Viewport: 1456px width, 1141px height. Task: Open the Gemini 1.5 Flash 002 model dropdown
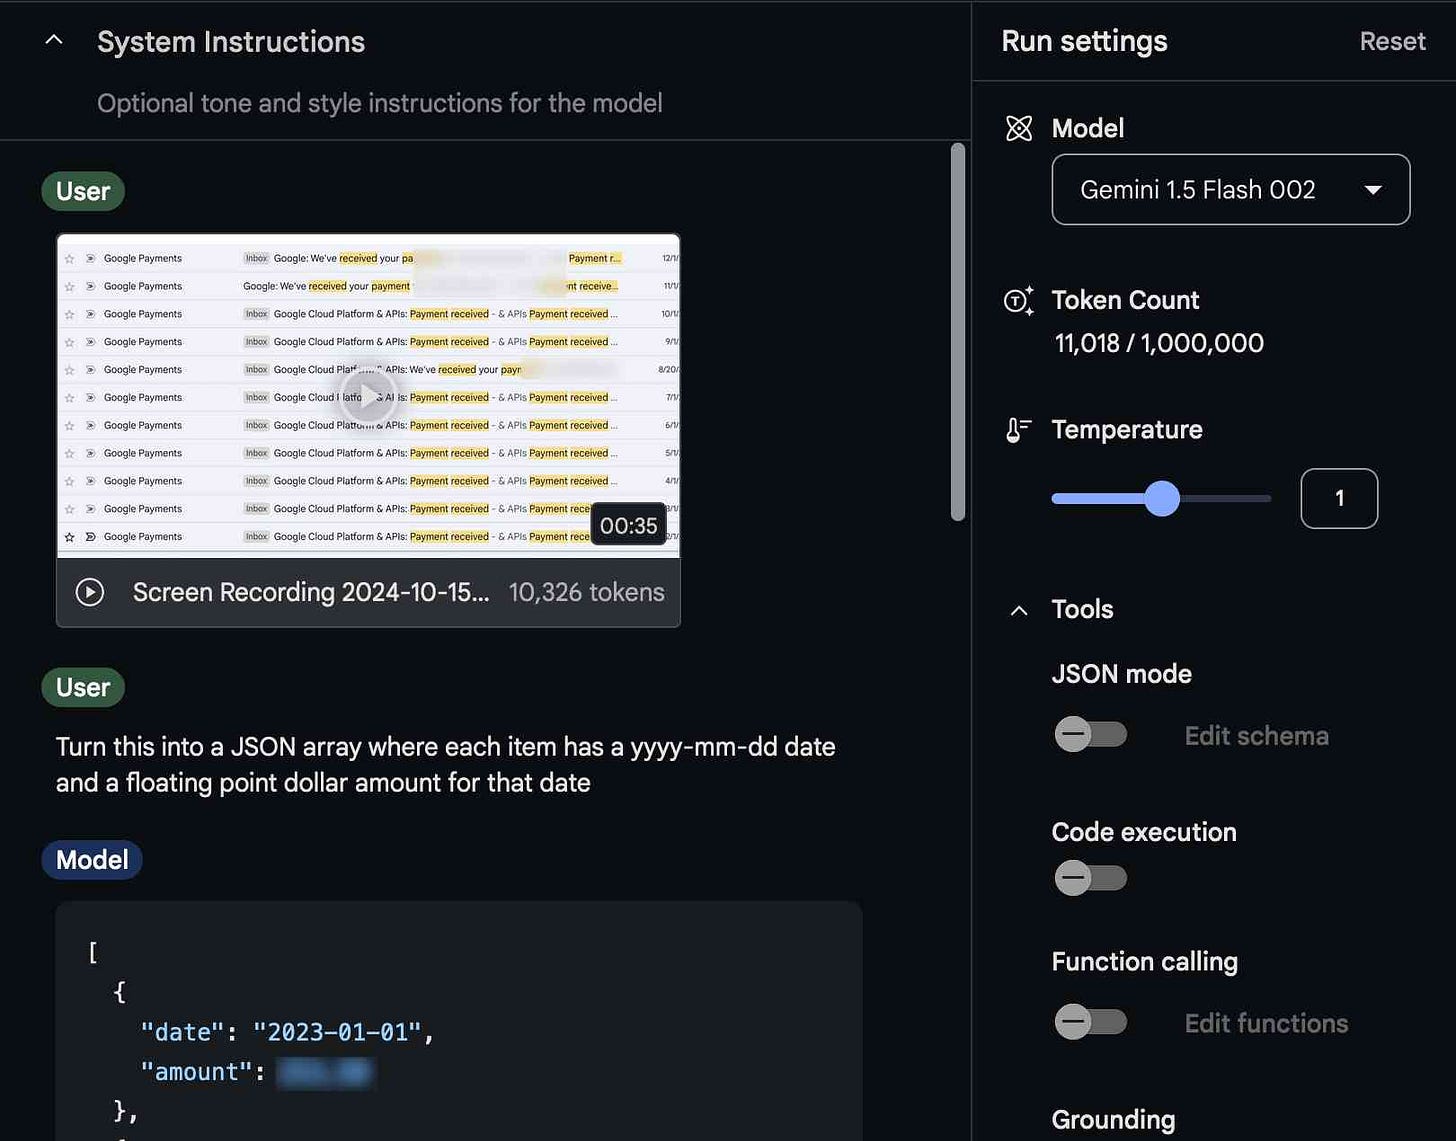pyautogui.click(x=1230, y=189)
